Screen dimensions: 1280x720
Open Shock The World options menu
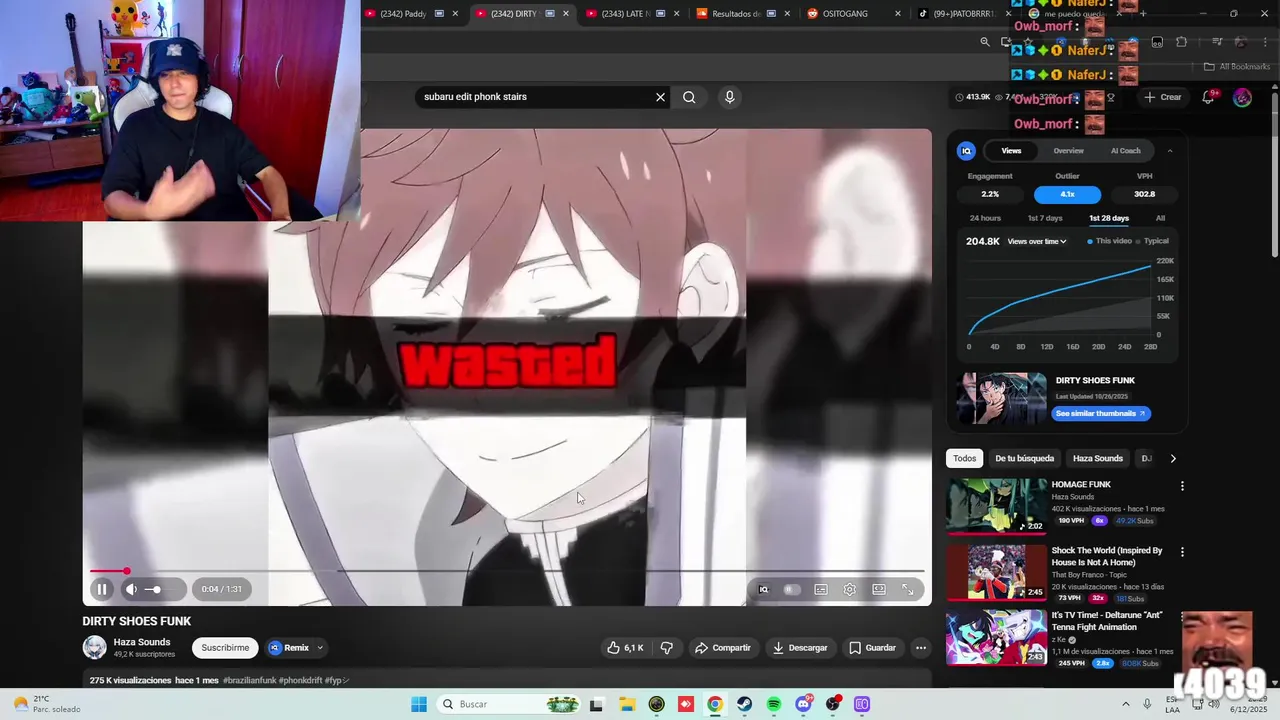[1182, 551]
